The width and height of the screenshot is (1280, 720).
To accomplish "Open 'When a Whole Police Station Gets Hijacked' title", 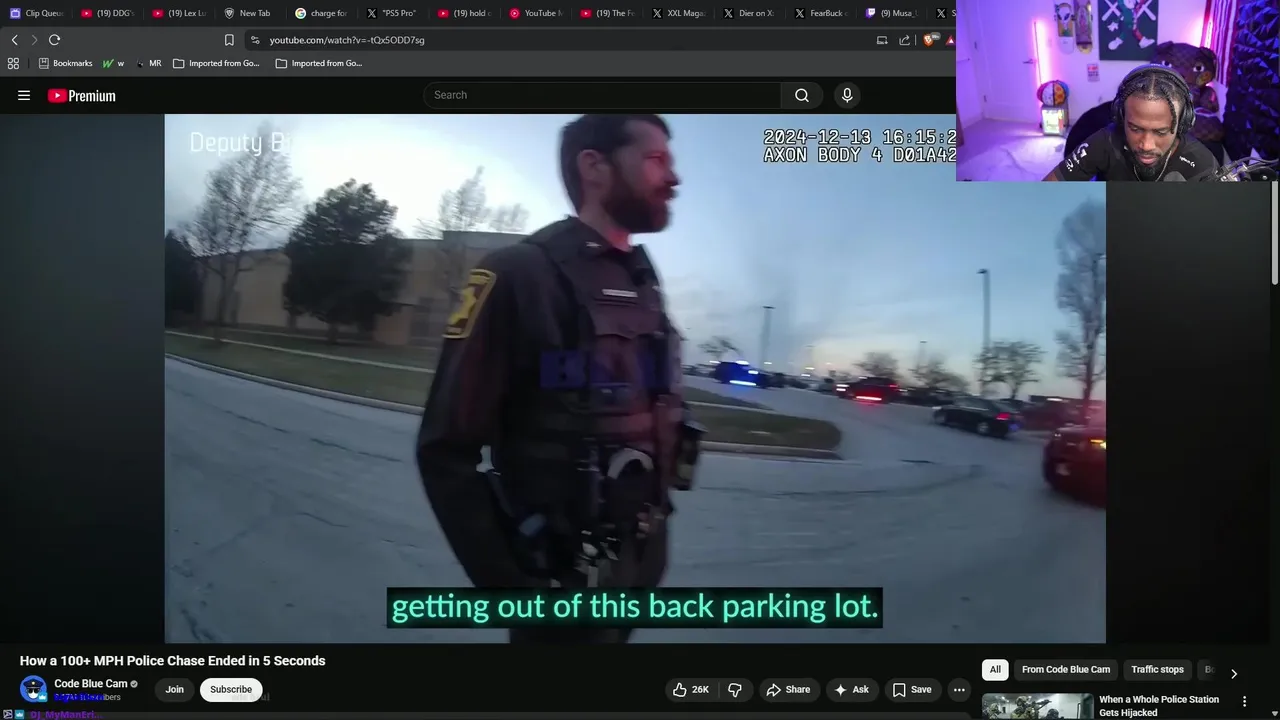I will pyautogui.click(x=1159, y=706).
